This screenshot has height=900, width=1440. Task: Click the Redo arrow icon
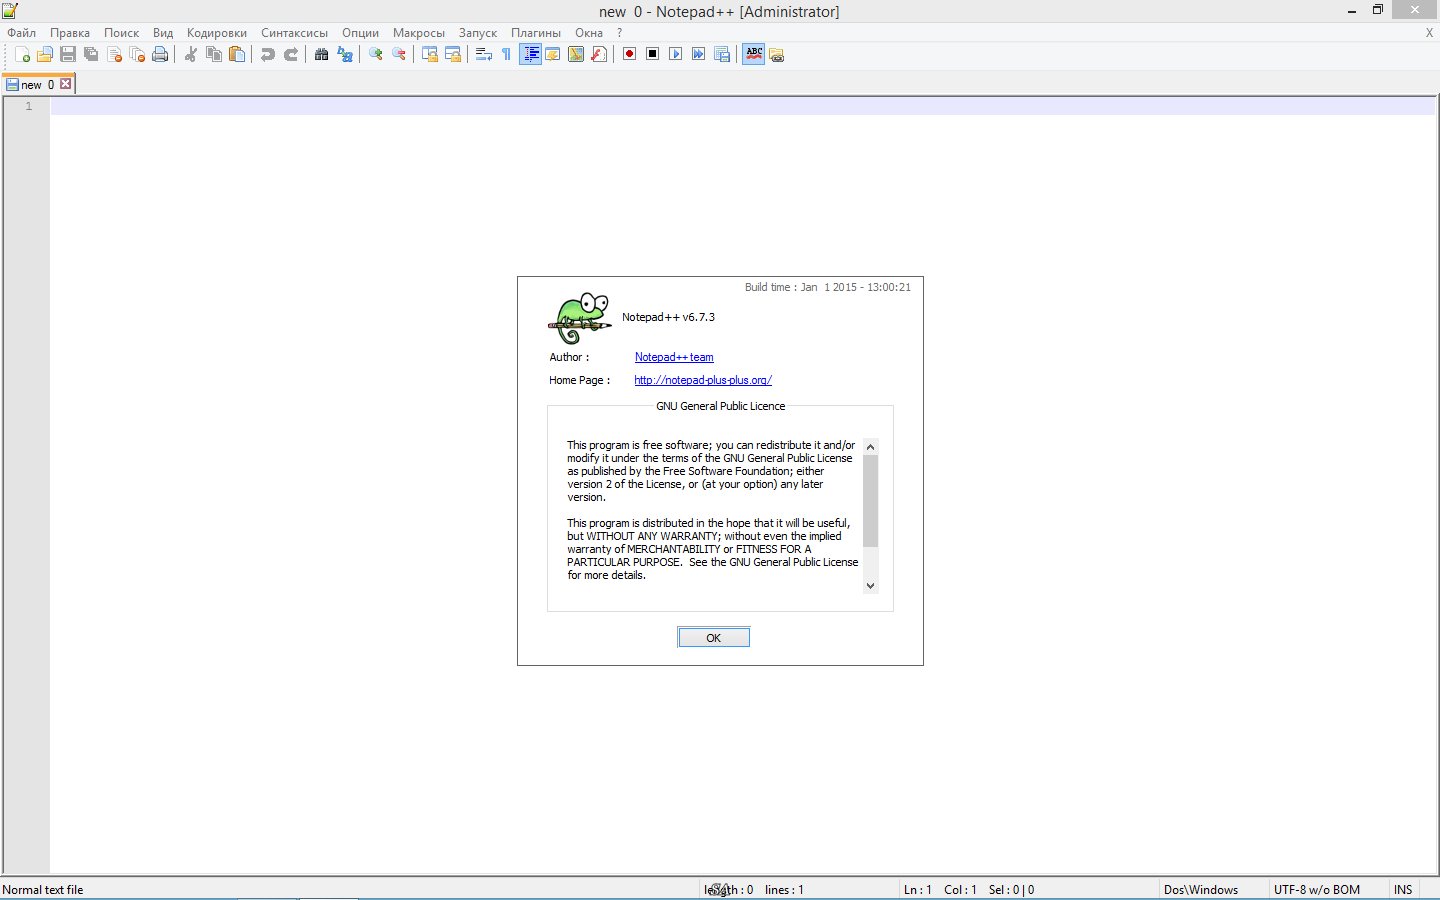click(x=291, y=54)
